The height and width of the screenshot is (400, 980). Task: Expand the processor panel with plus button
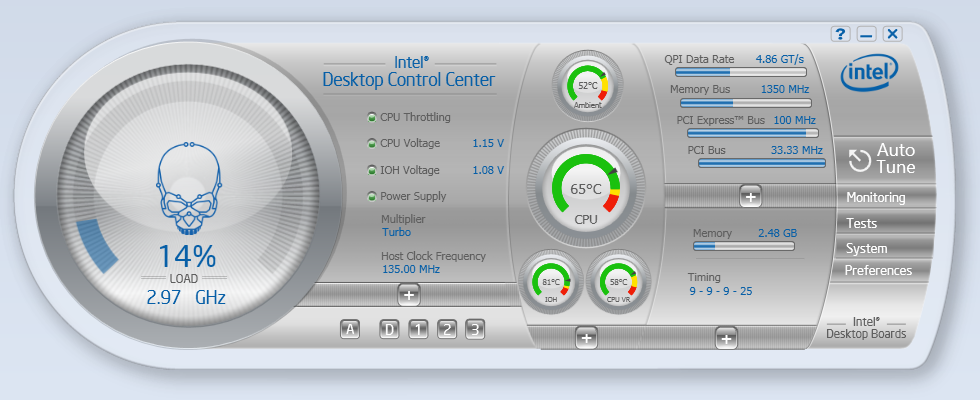click(409, 294)
